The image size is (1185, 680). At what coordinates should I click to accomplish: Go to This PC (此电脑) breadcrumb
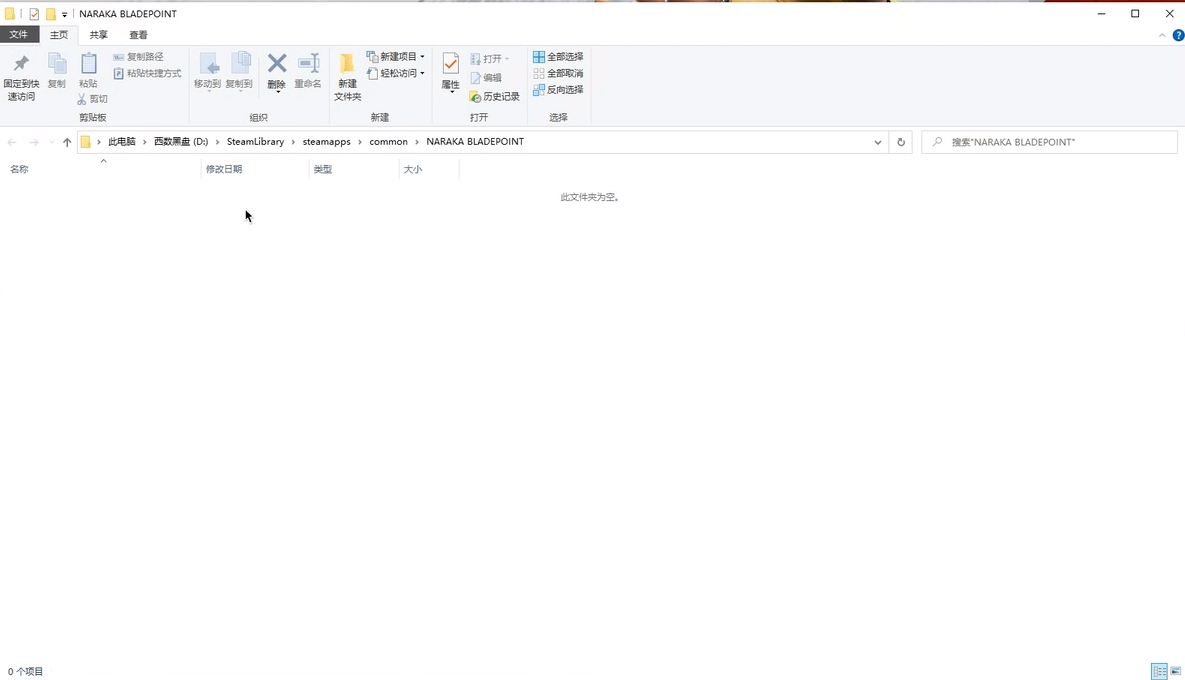point(122,142)
